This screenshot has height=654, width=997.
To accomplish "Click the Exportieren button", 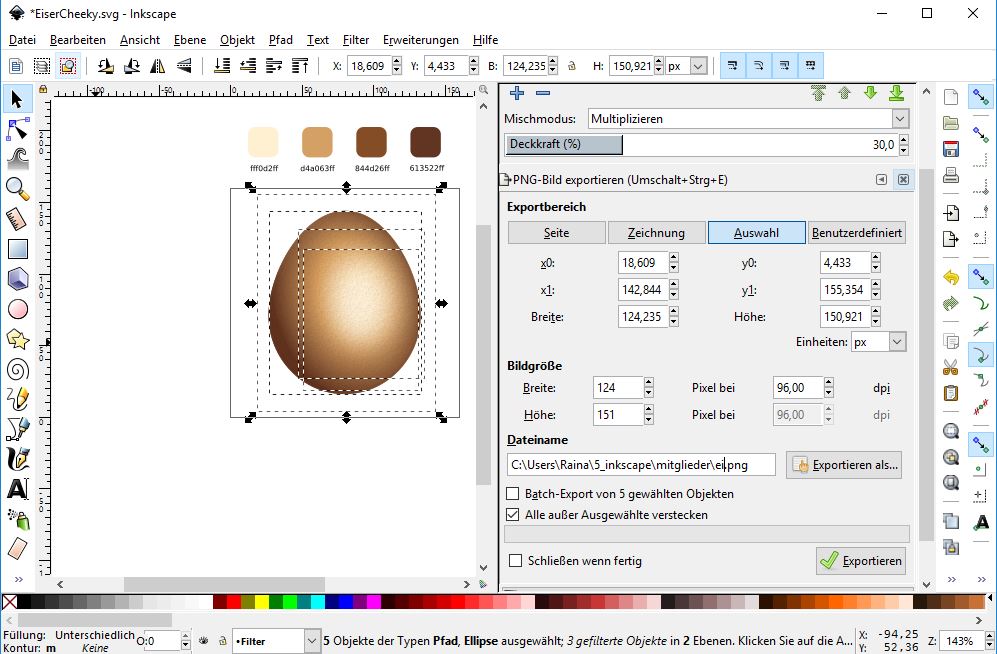I will [x=860, y=561].
